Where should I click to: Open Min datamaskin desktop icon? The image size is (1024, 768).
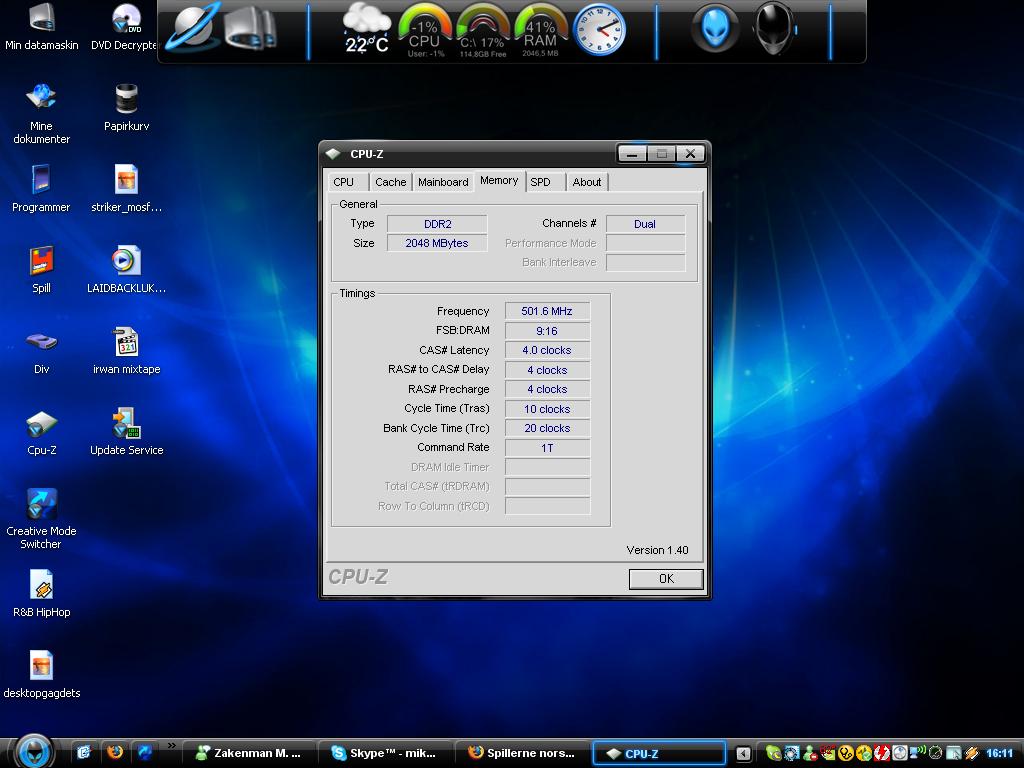click(42, 17)
